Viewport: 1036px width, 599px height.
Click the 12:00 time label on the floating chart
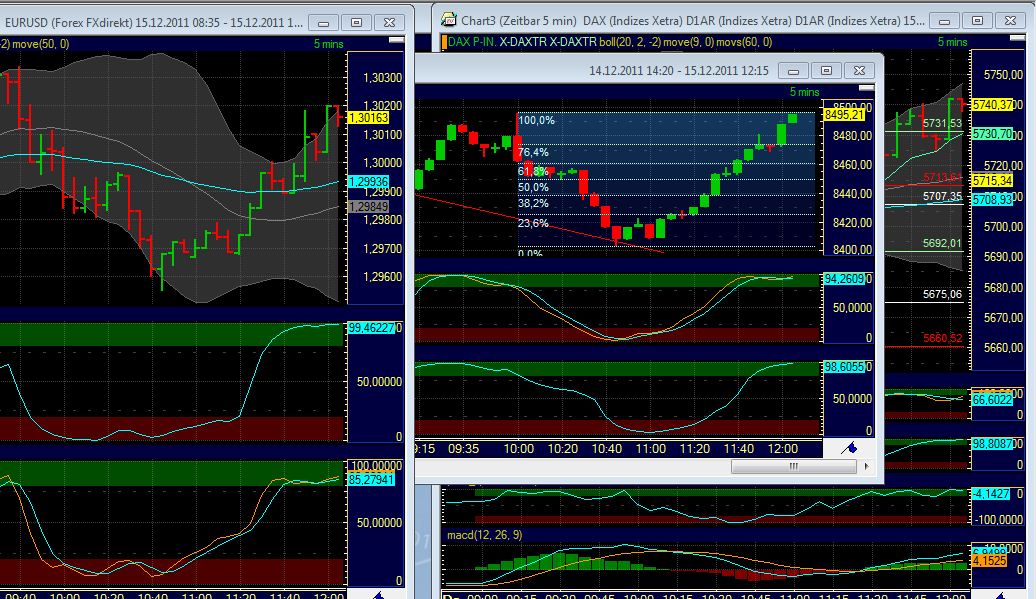(x=782, y=448)
